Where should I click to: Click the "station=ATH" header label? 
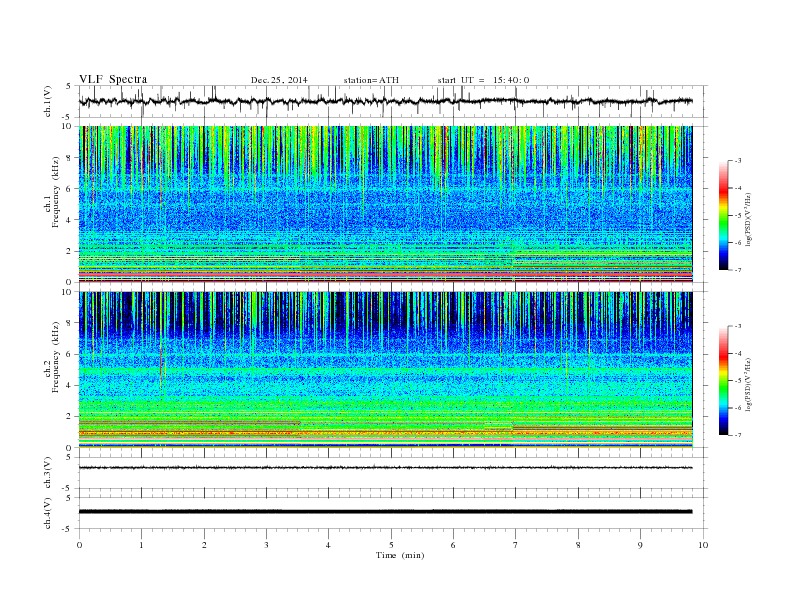371,80
